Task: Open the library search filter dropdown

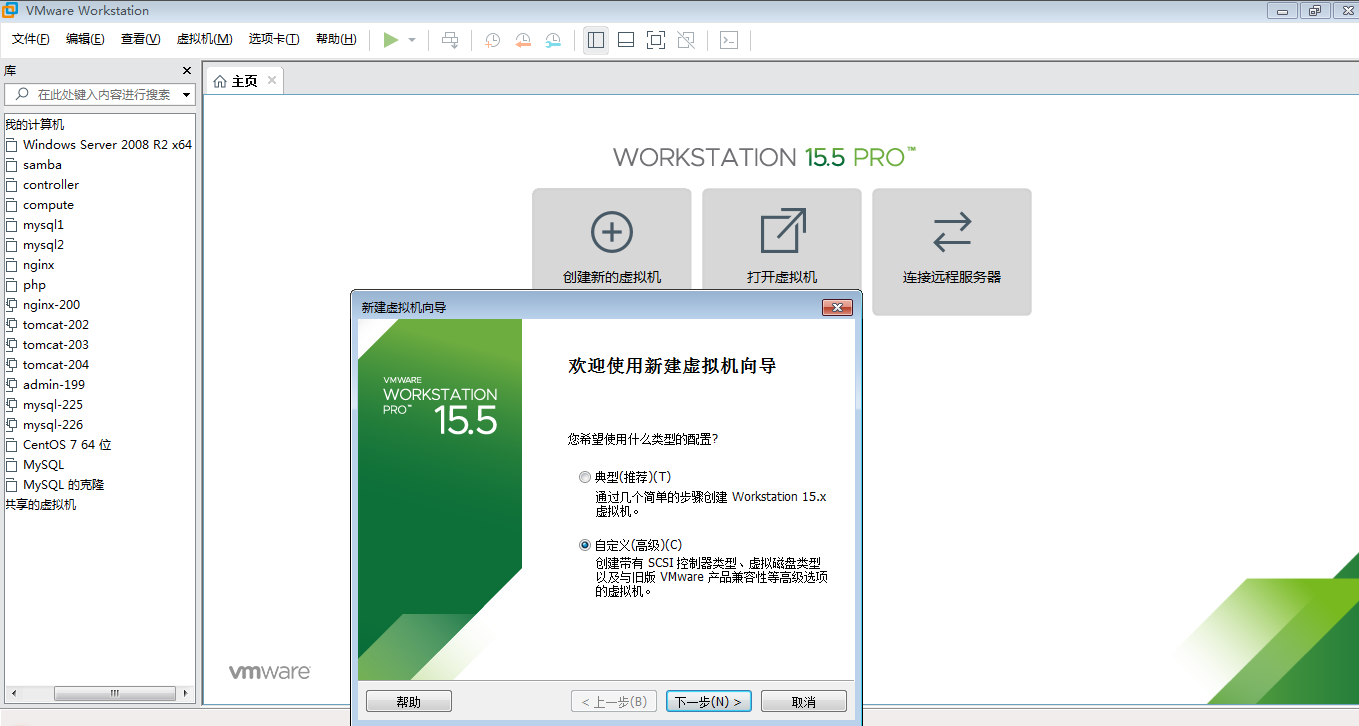Action: 187,95
